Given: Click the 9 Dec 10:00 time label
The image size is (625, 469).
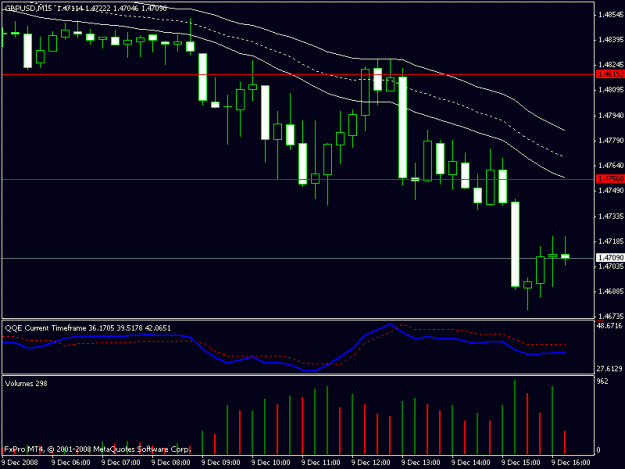Looking at the screenshot, I should 271,462.
